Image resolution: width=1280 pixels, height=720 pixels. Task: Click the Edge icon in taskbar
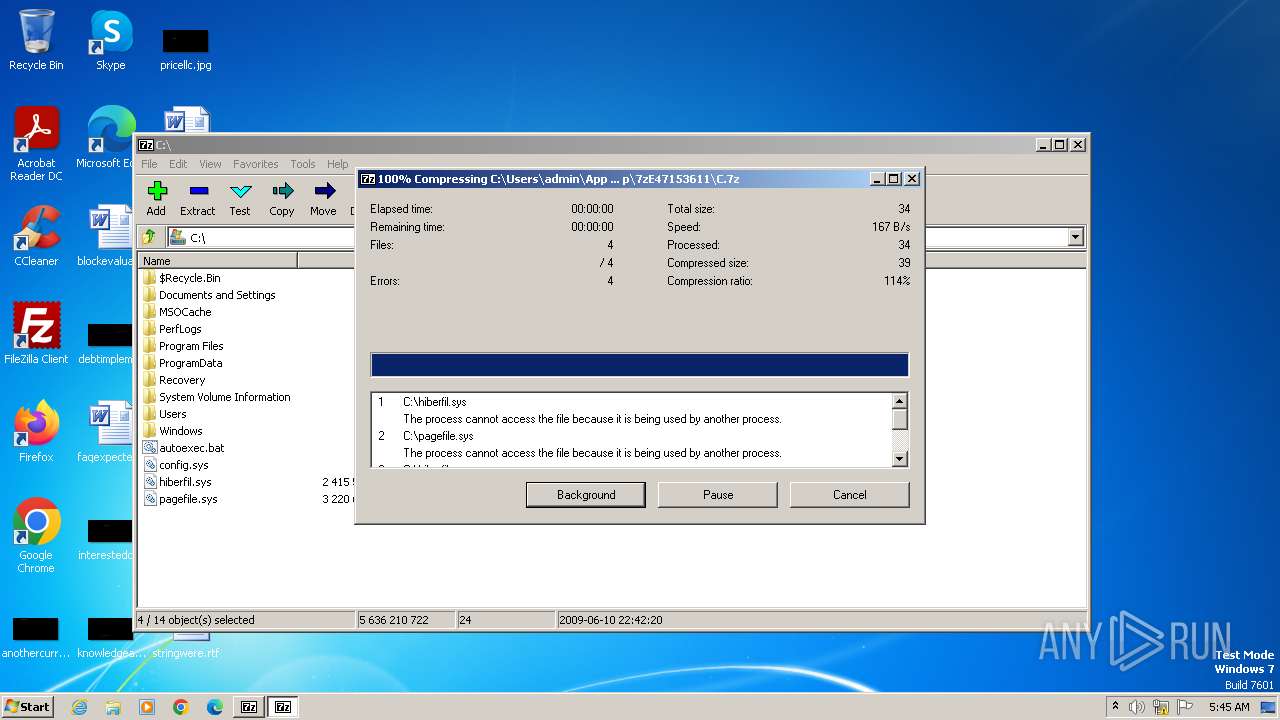pyautogui.click(x=215, y=707)
